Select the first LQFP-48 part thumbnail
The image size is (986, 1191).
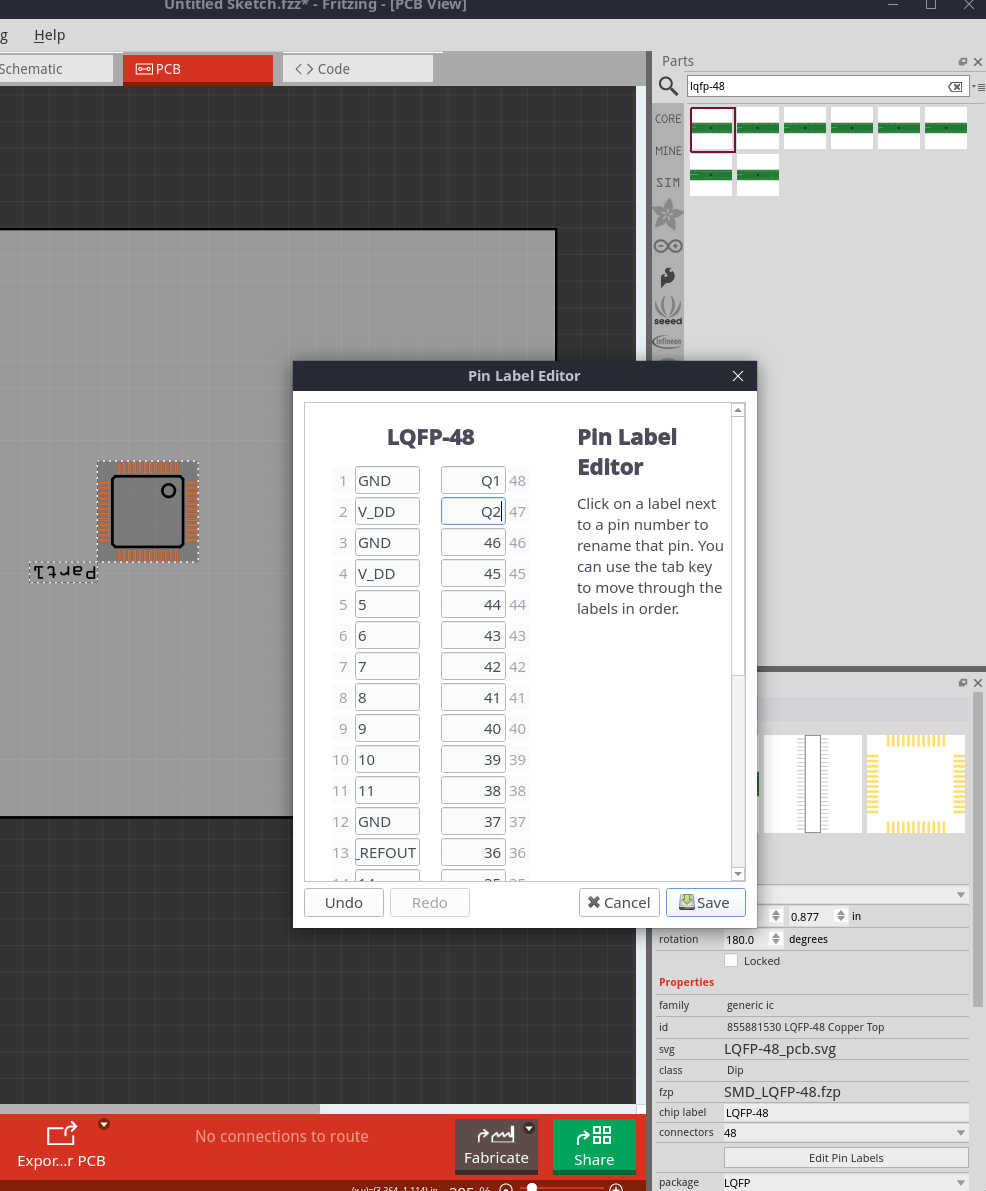click(x=712, y=129)
